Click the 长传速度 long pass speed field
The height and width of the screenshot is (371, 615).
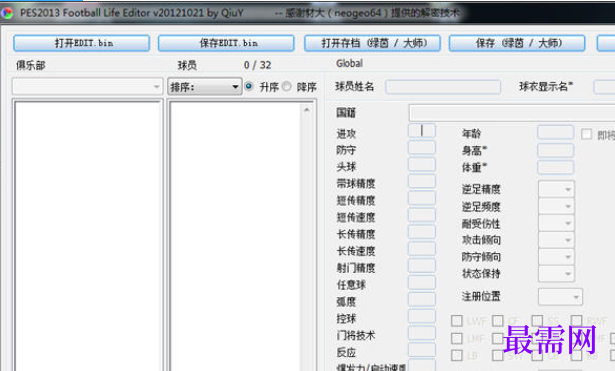pos(422,249)
